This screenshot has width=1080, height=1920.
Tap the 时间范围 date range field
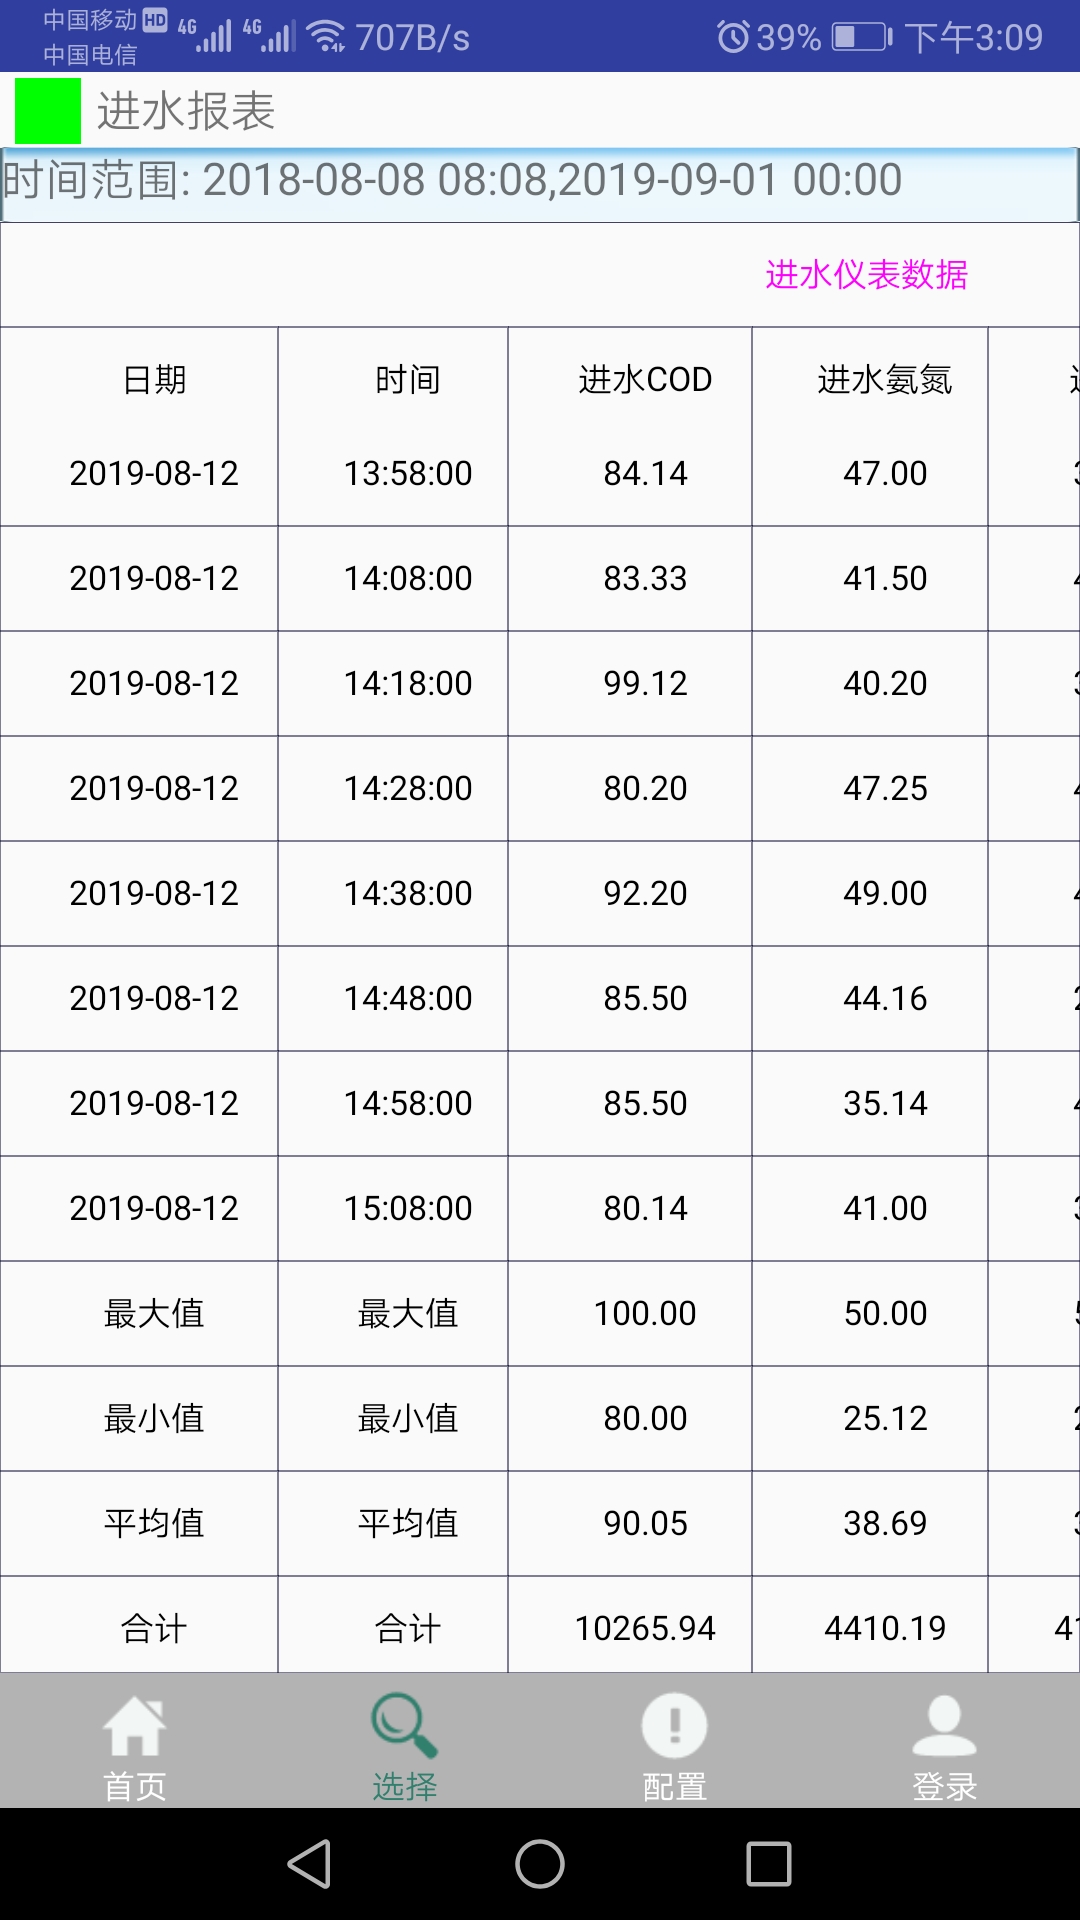[540, 183]
